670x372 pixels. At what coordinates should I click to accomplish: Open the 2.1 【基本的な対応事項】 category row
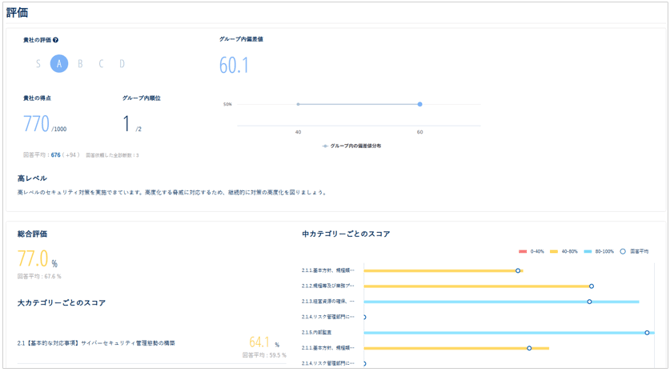(152, 346)
